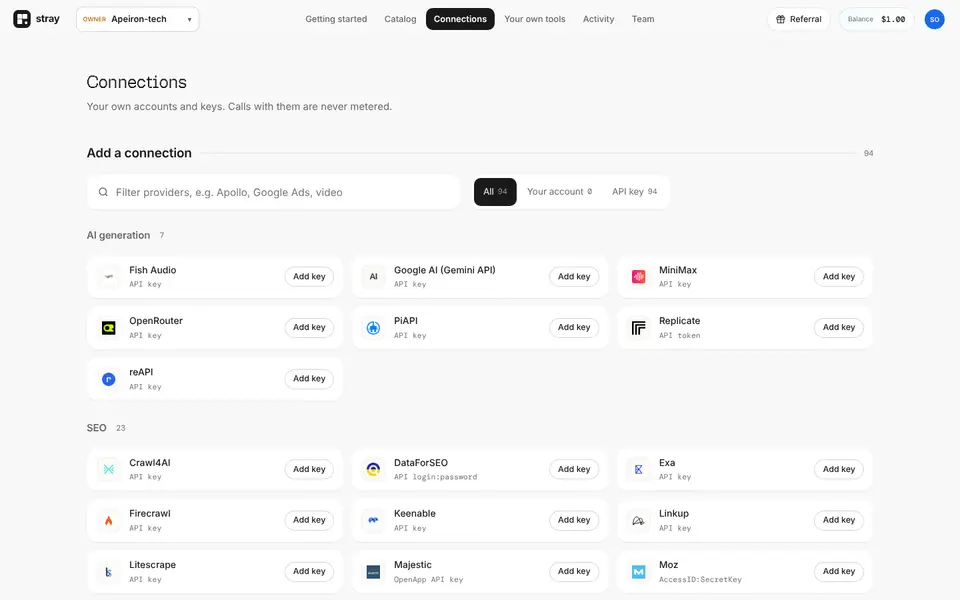Viewport: 960px width, 600px height.
Task: Add key for Fish Audio
Action: pyautogui.click(x=309, y=277)
